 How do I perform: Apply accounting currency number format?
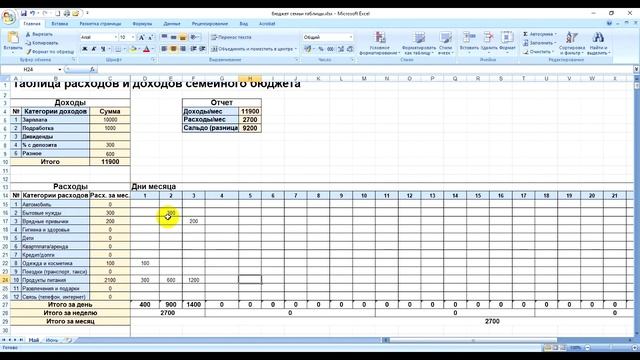coord(308,49)
